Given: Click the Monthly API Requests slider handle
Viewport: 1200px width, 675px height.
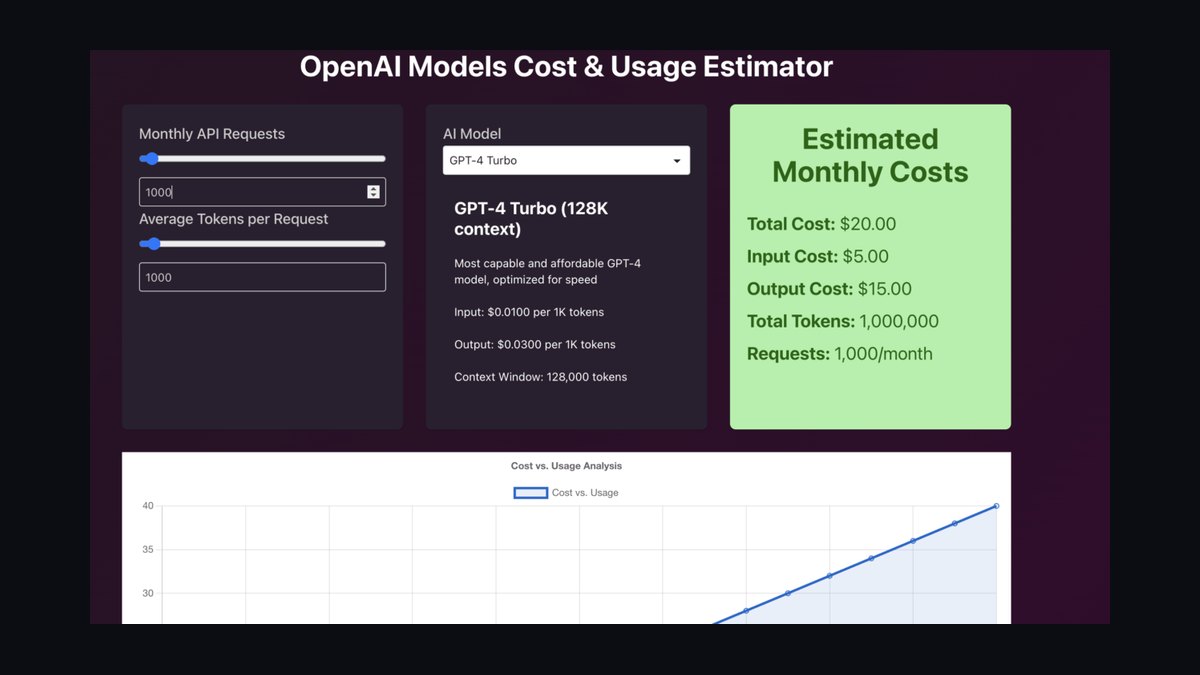Looking at the screenshot, I should (x=151, y=158).
